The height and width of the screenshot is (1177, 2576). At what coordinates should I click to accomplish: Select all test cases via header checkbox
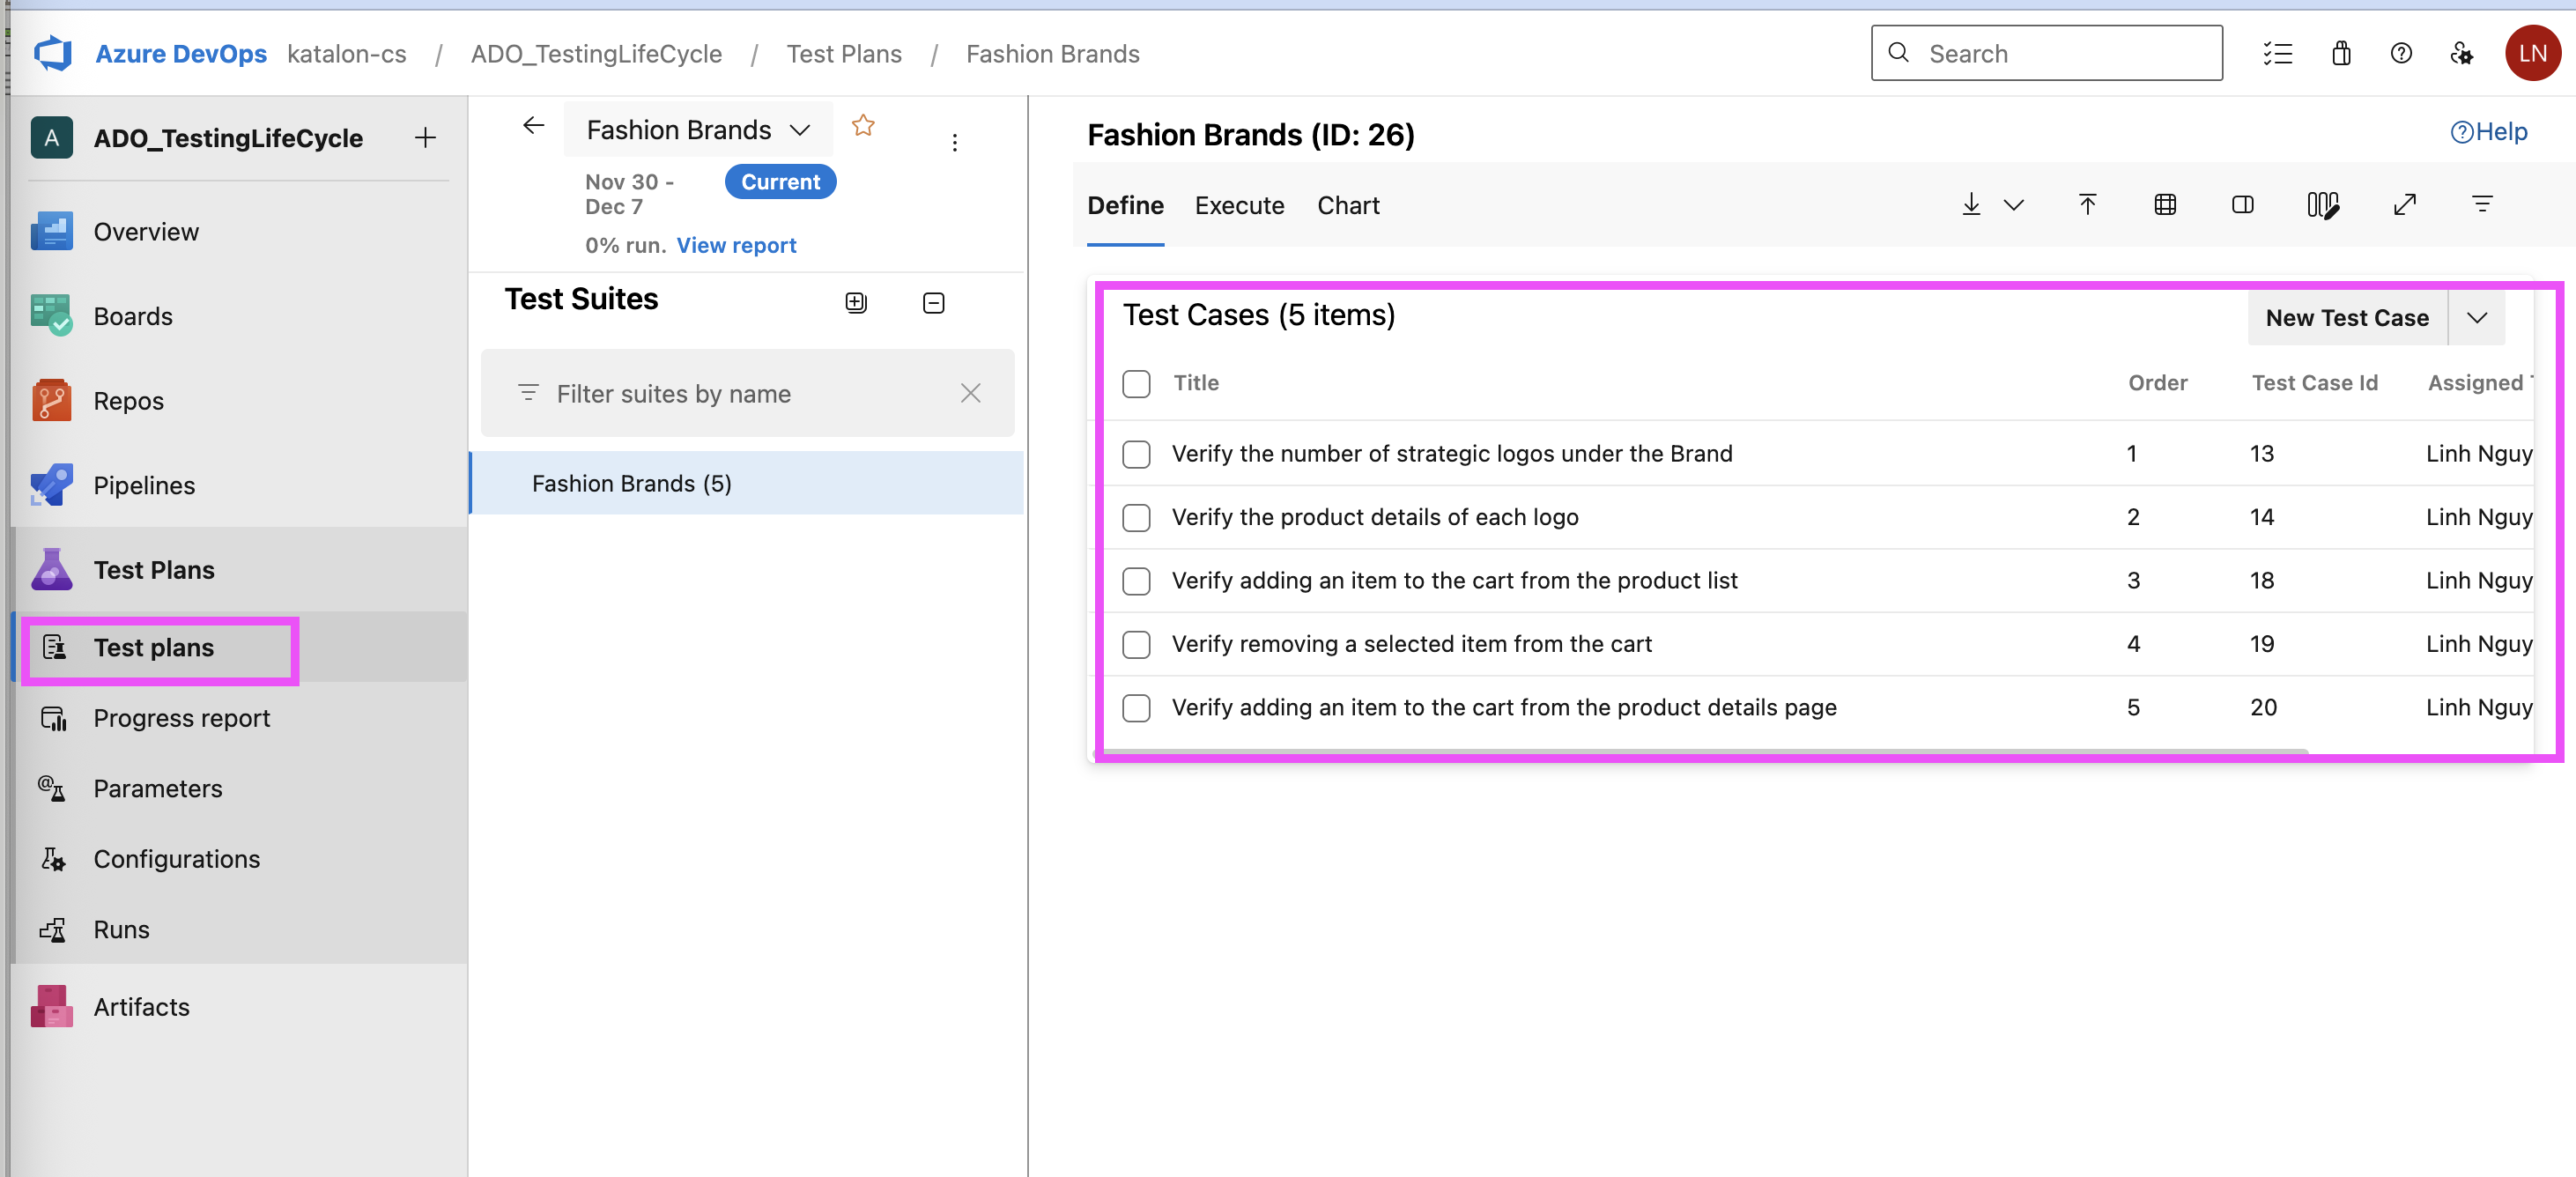point(1136,383)
